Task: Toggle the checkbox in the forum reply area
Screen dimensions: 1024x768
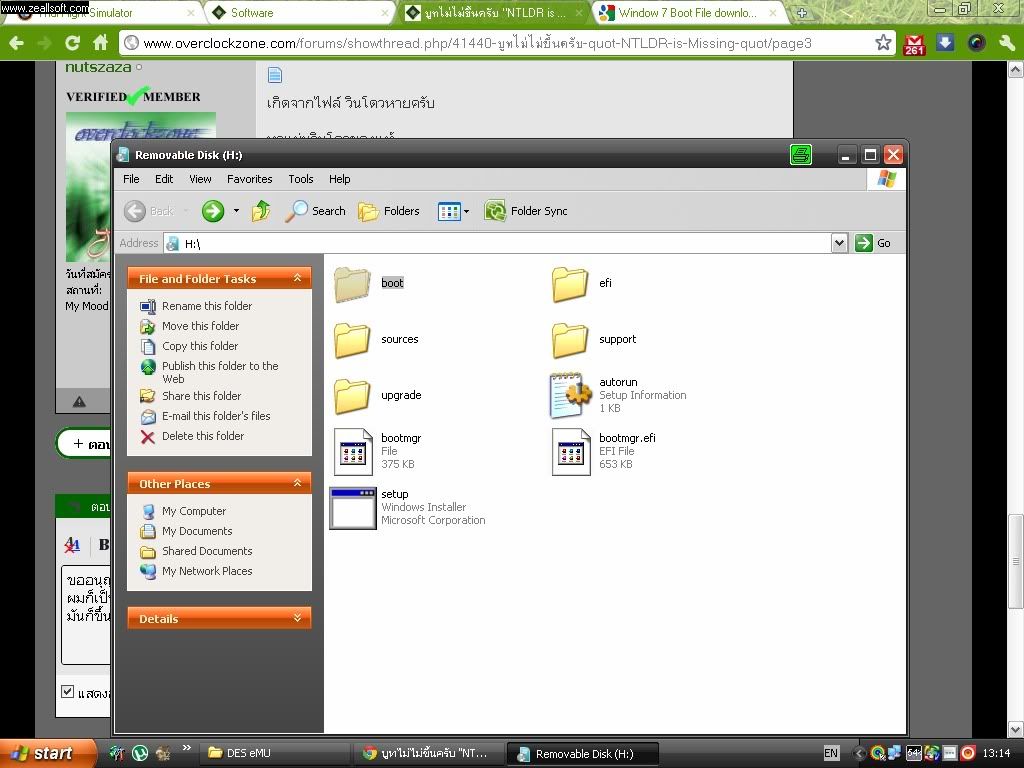Action: tap(68, 692)
